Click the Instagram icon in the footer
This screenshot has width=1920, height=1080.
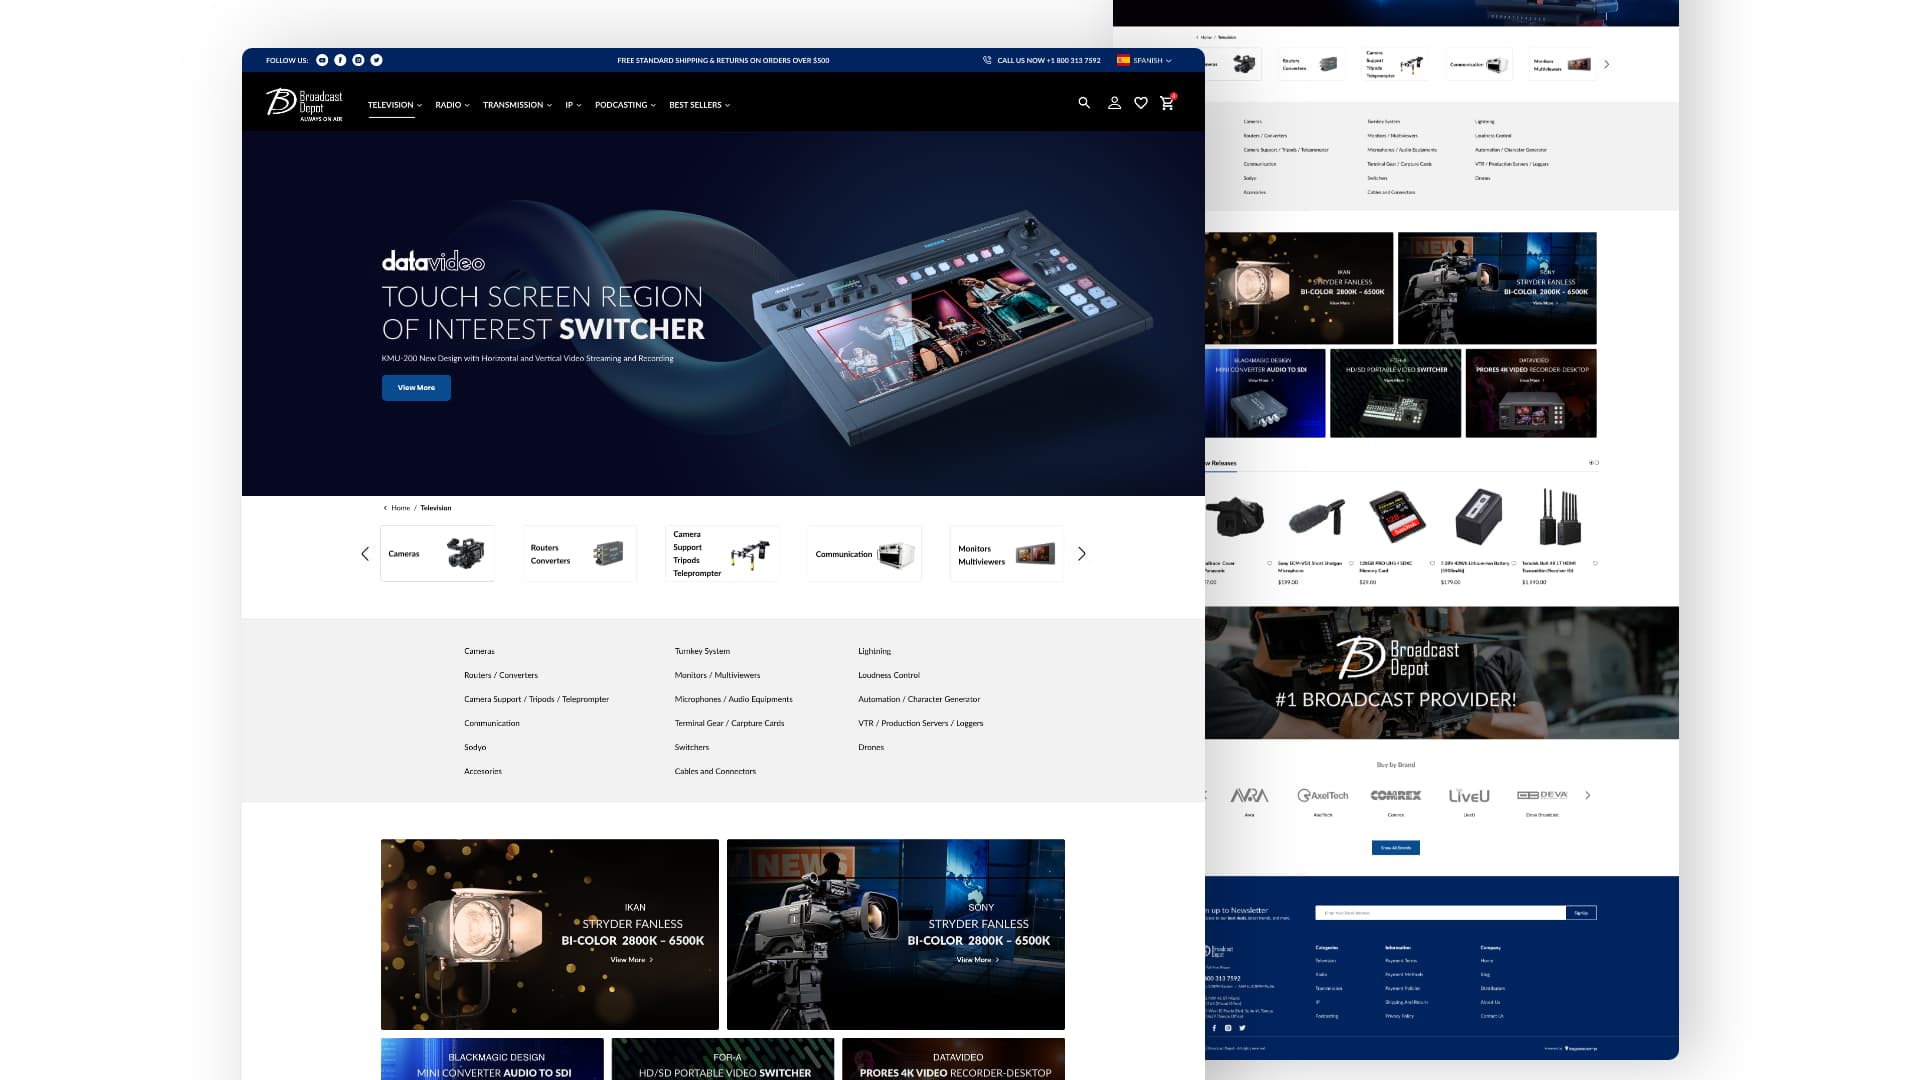click(x=1228, y=1028)
